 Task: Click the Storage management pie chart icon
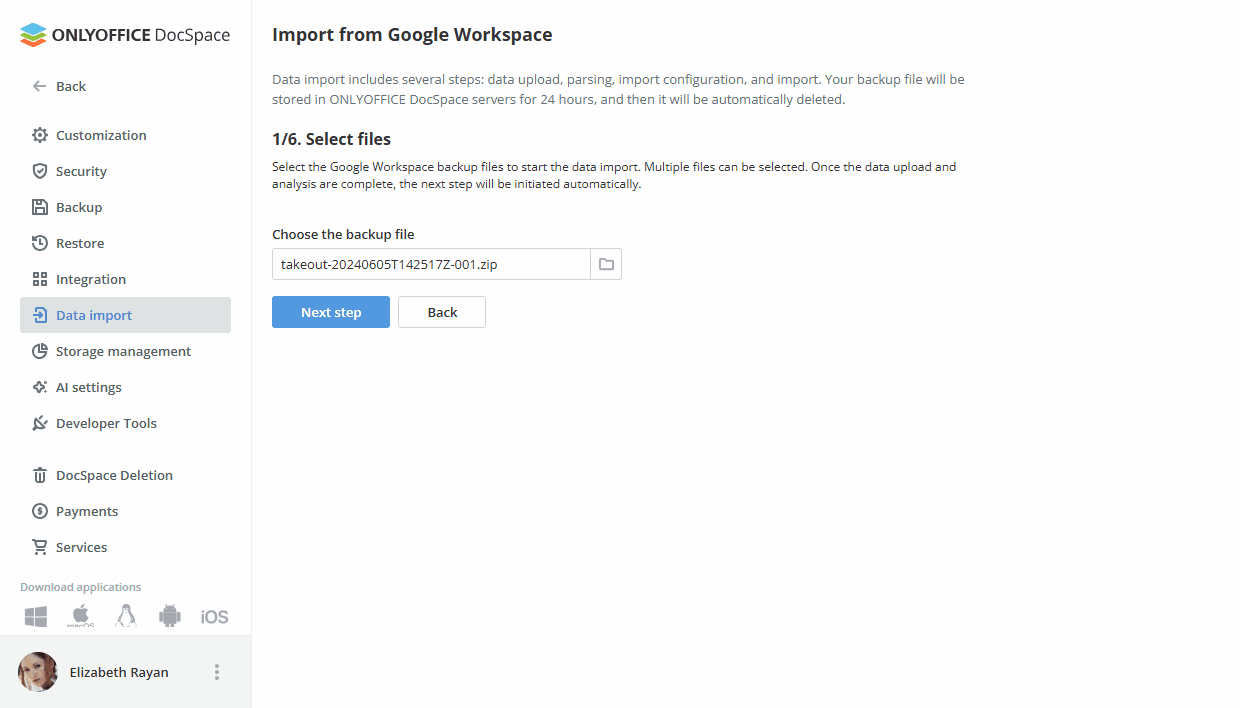tap(38, 351)
